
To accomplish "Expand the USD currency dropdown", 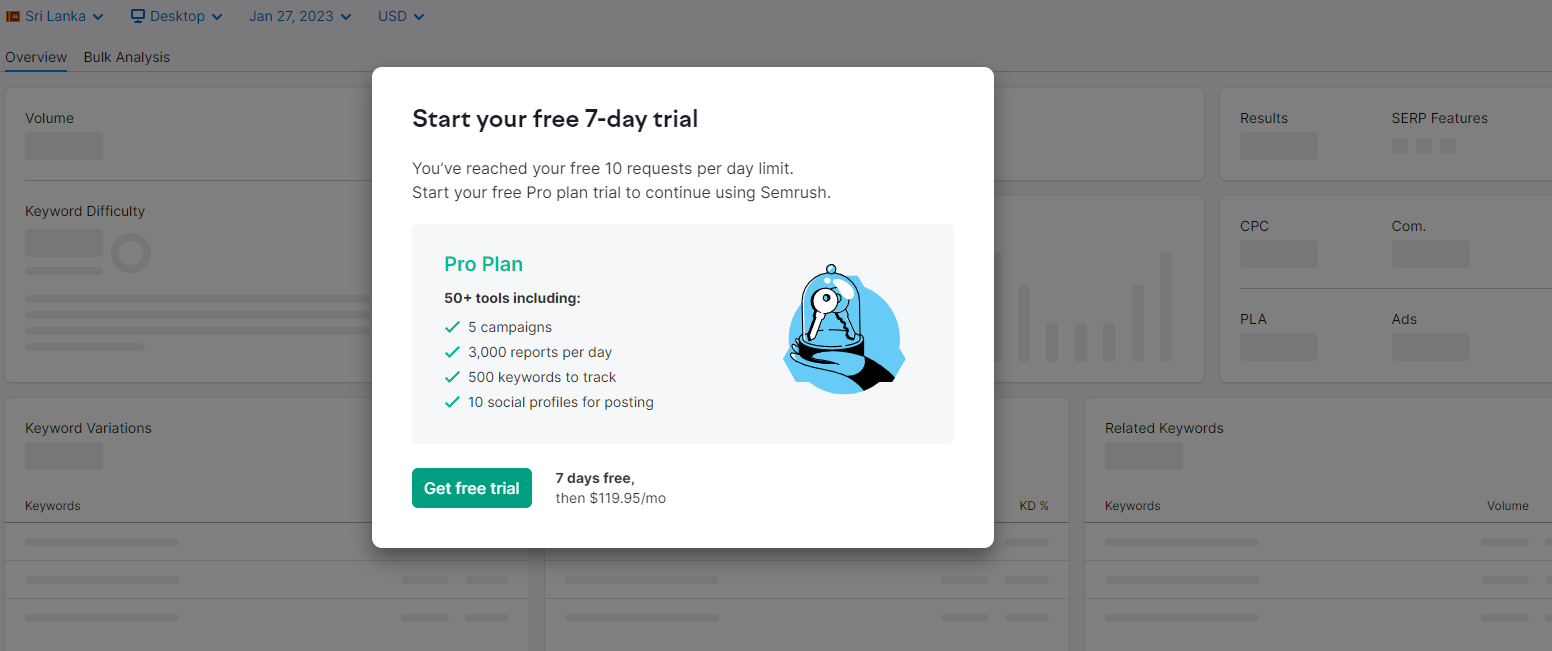I will tap(401, 16).
